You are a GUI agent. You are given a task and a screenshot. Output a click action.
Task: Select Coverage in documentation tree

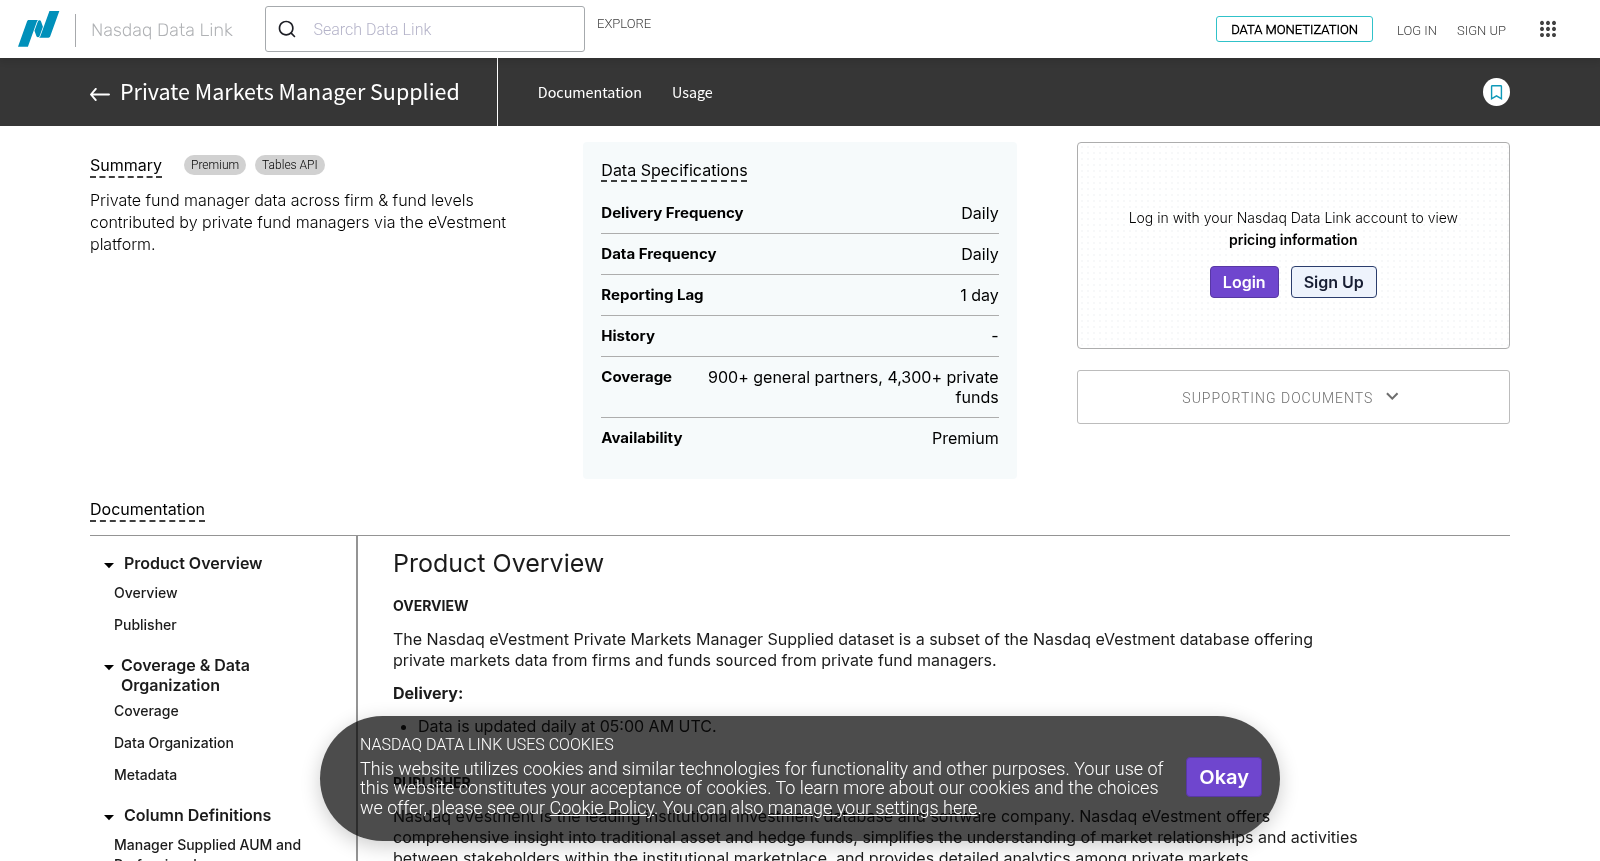146,711
